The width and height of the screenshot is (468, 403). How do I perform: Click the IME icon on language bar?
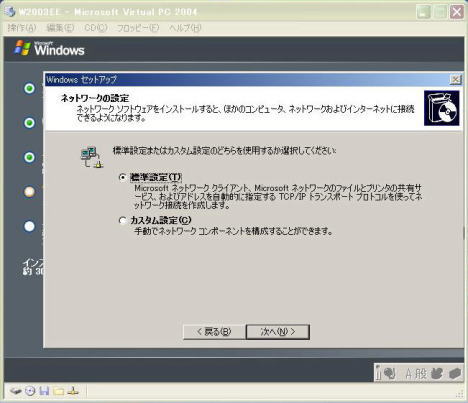point(390,373)
